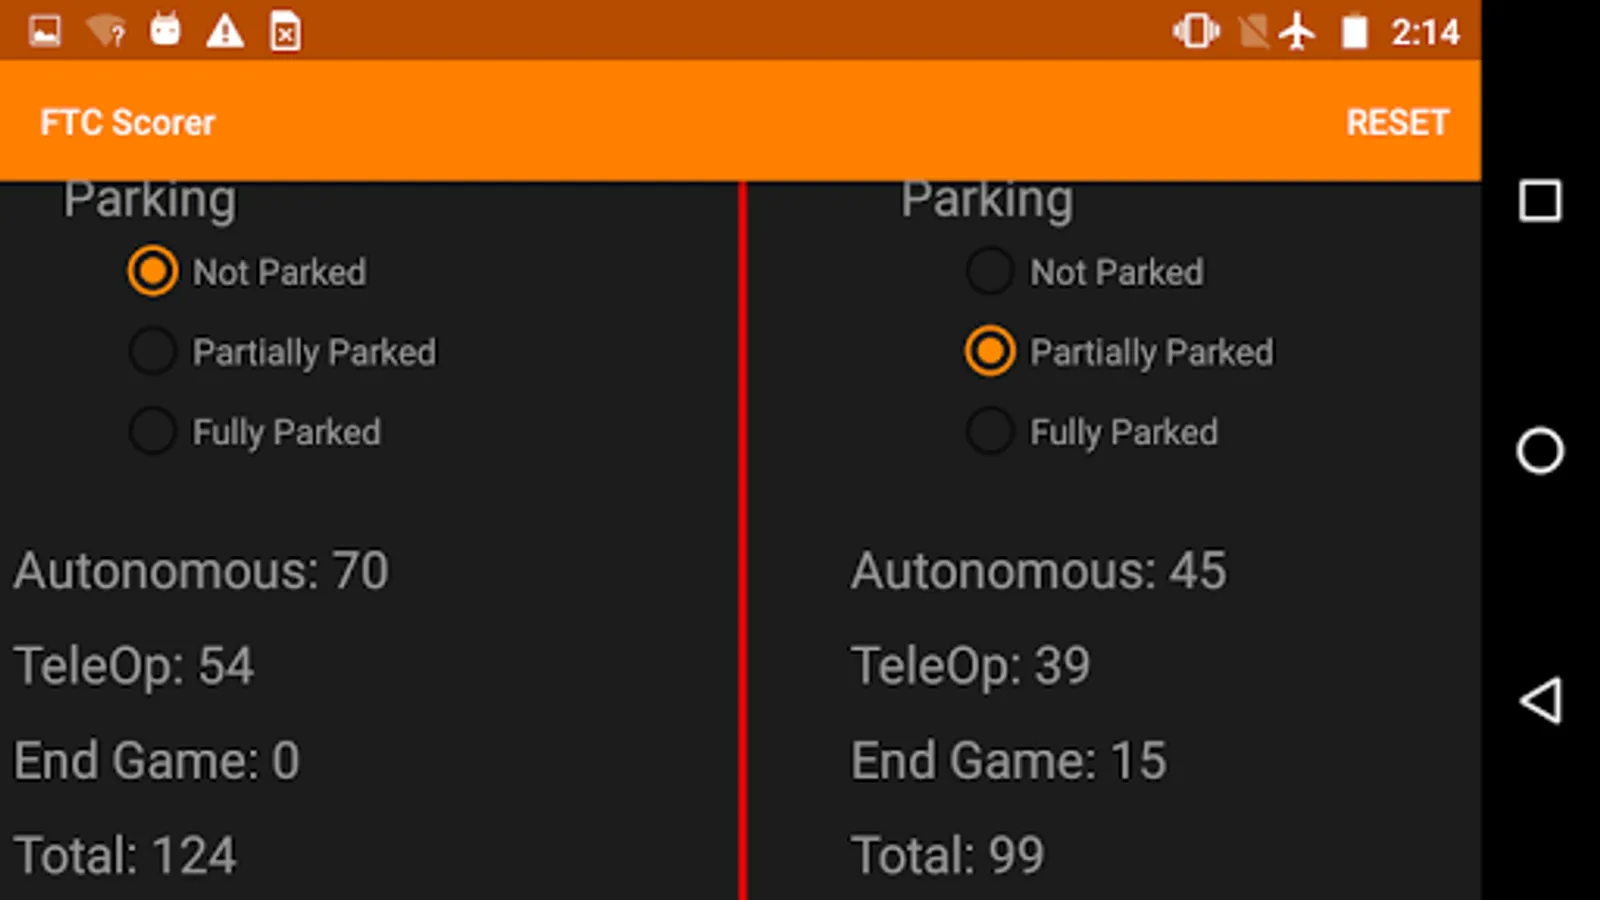Tap the vibrate mode status icon
The width and height of the screenshot is (1600, 900).
(1196, 32)
